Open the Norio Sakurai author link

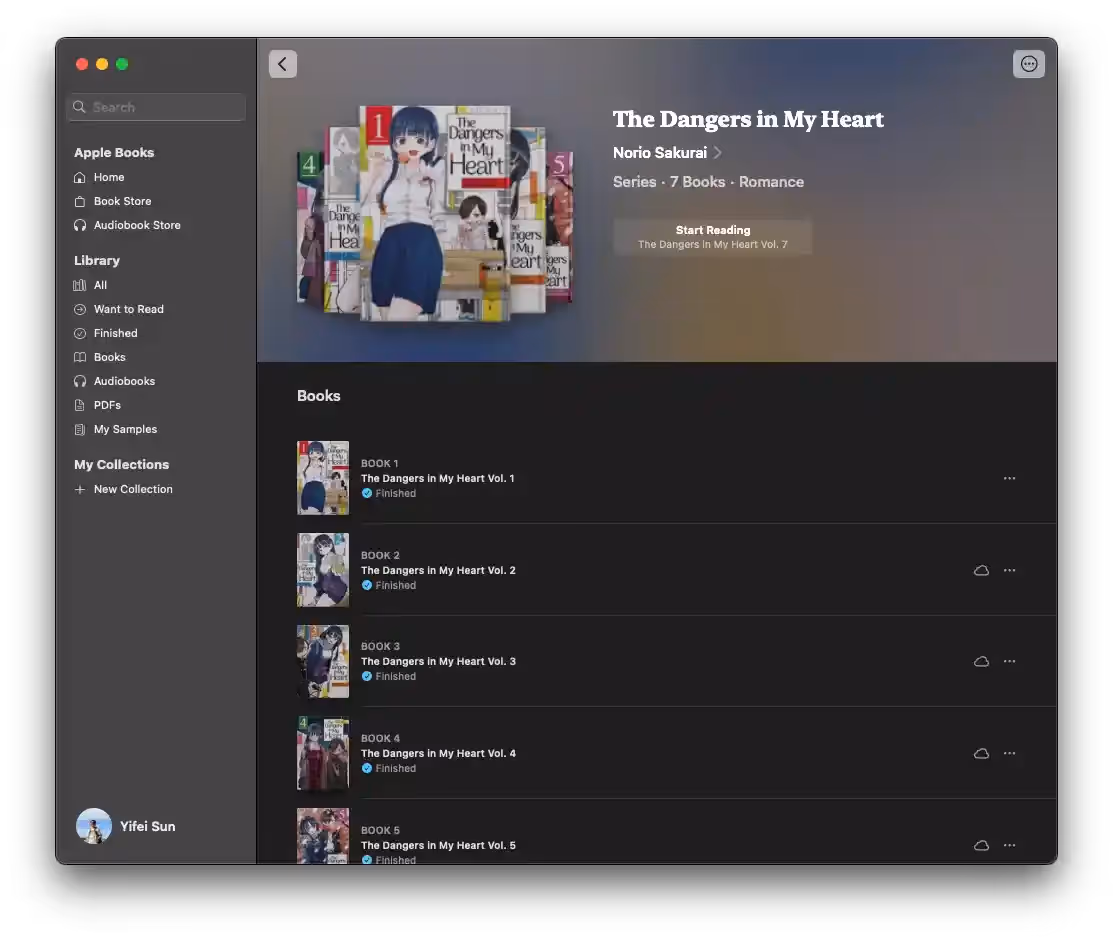(660, 153)
